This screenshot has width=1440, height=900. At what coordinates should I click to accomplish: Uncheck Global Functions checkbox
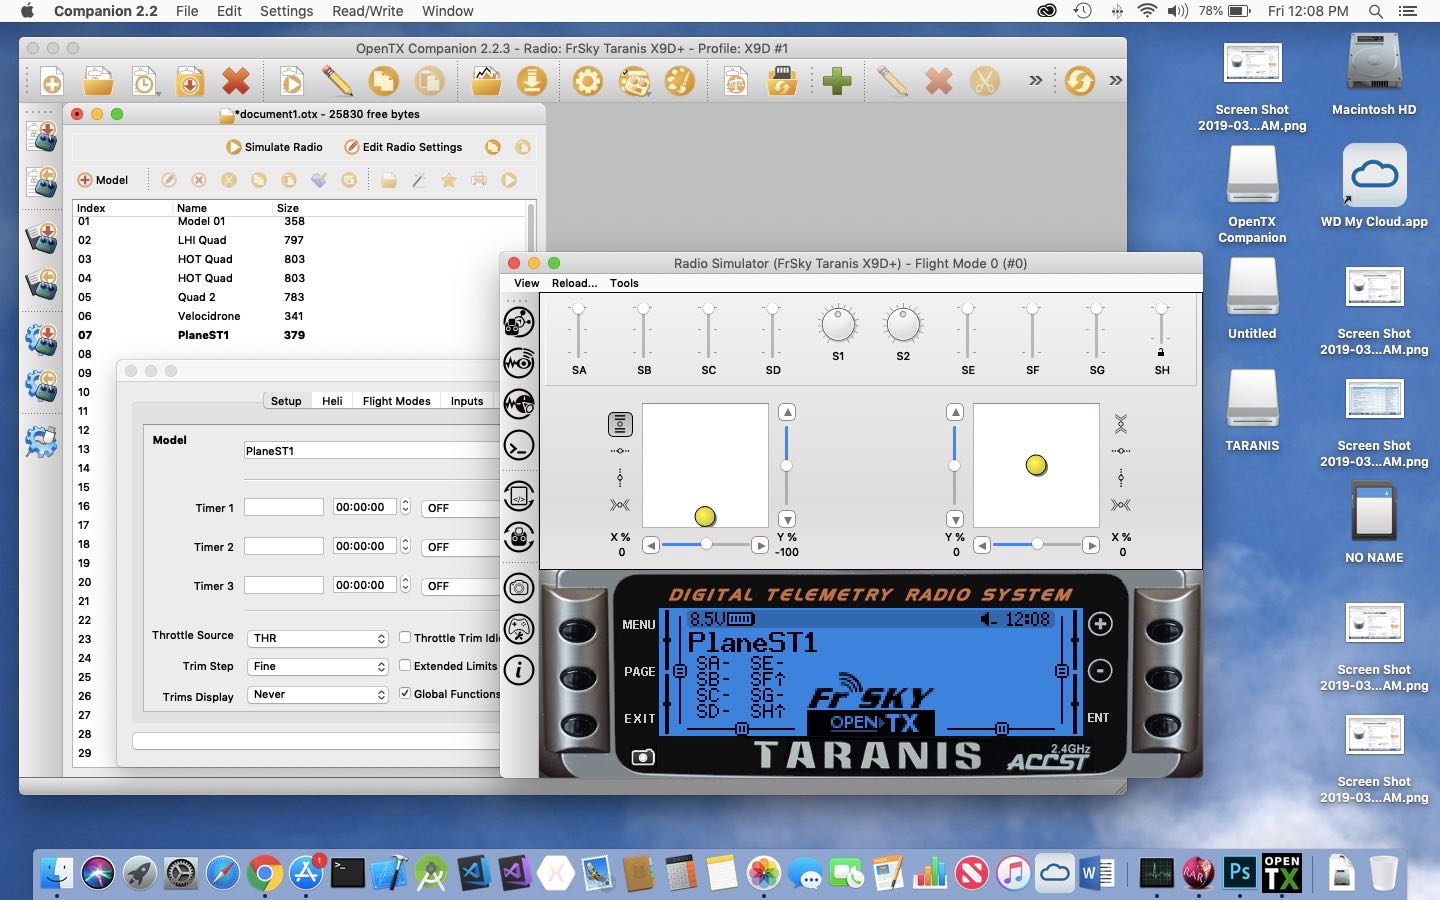pyautogui.click(x=405, y=693)
